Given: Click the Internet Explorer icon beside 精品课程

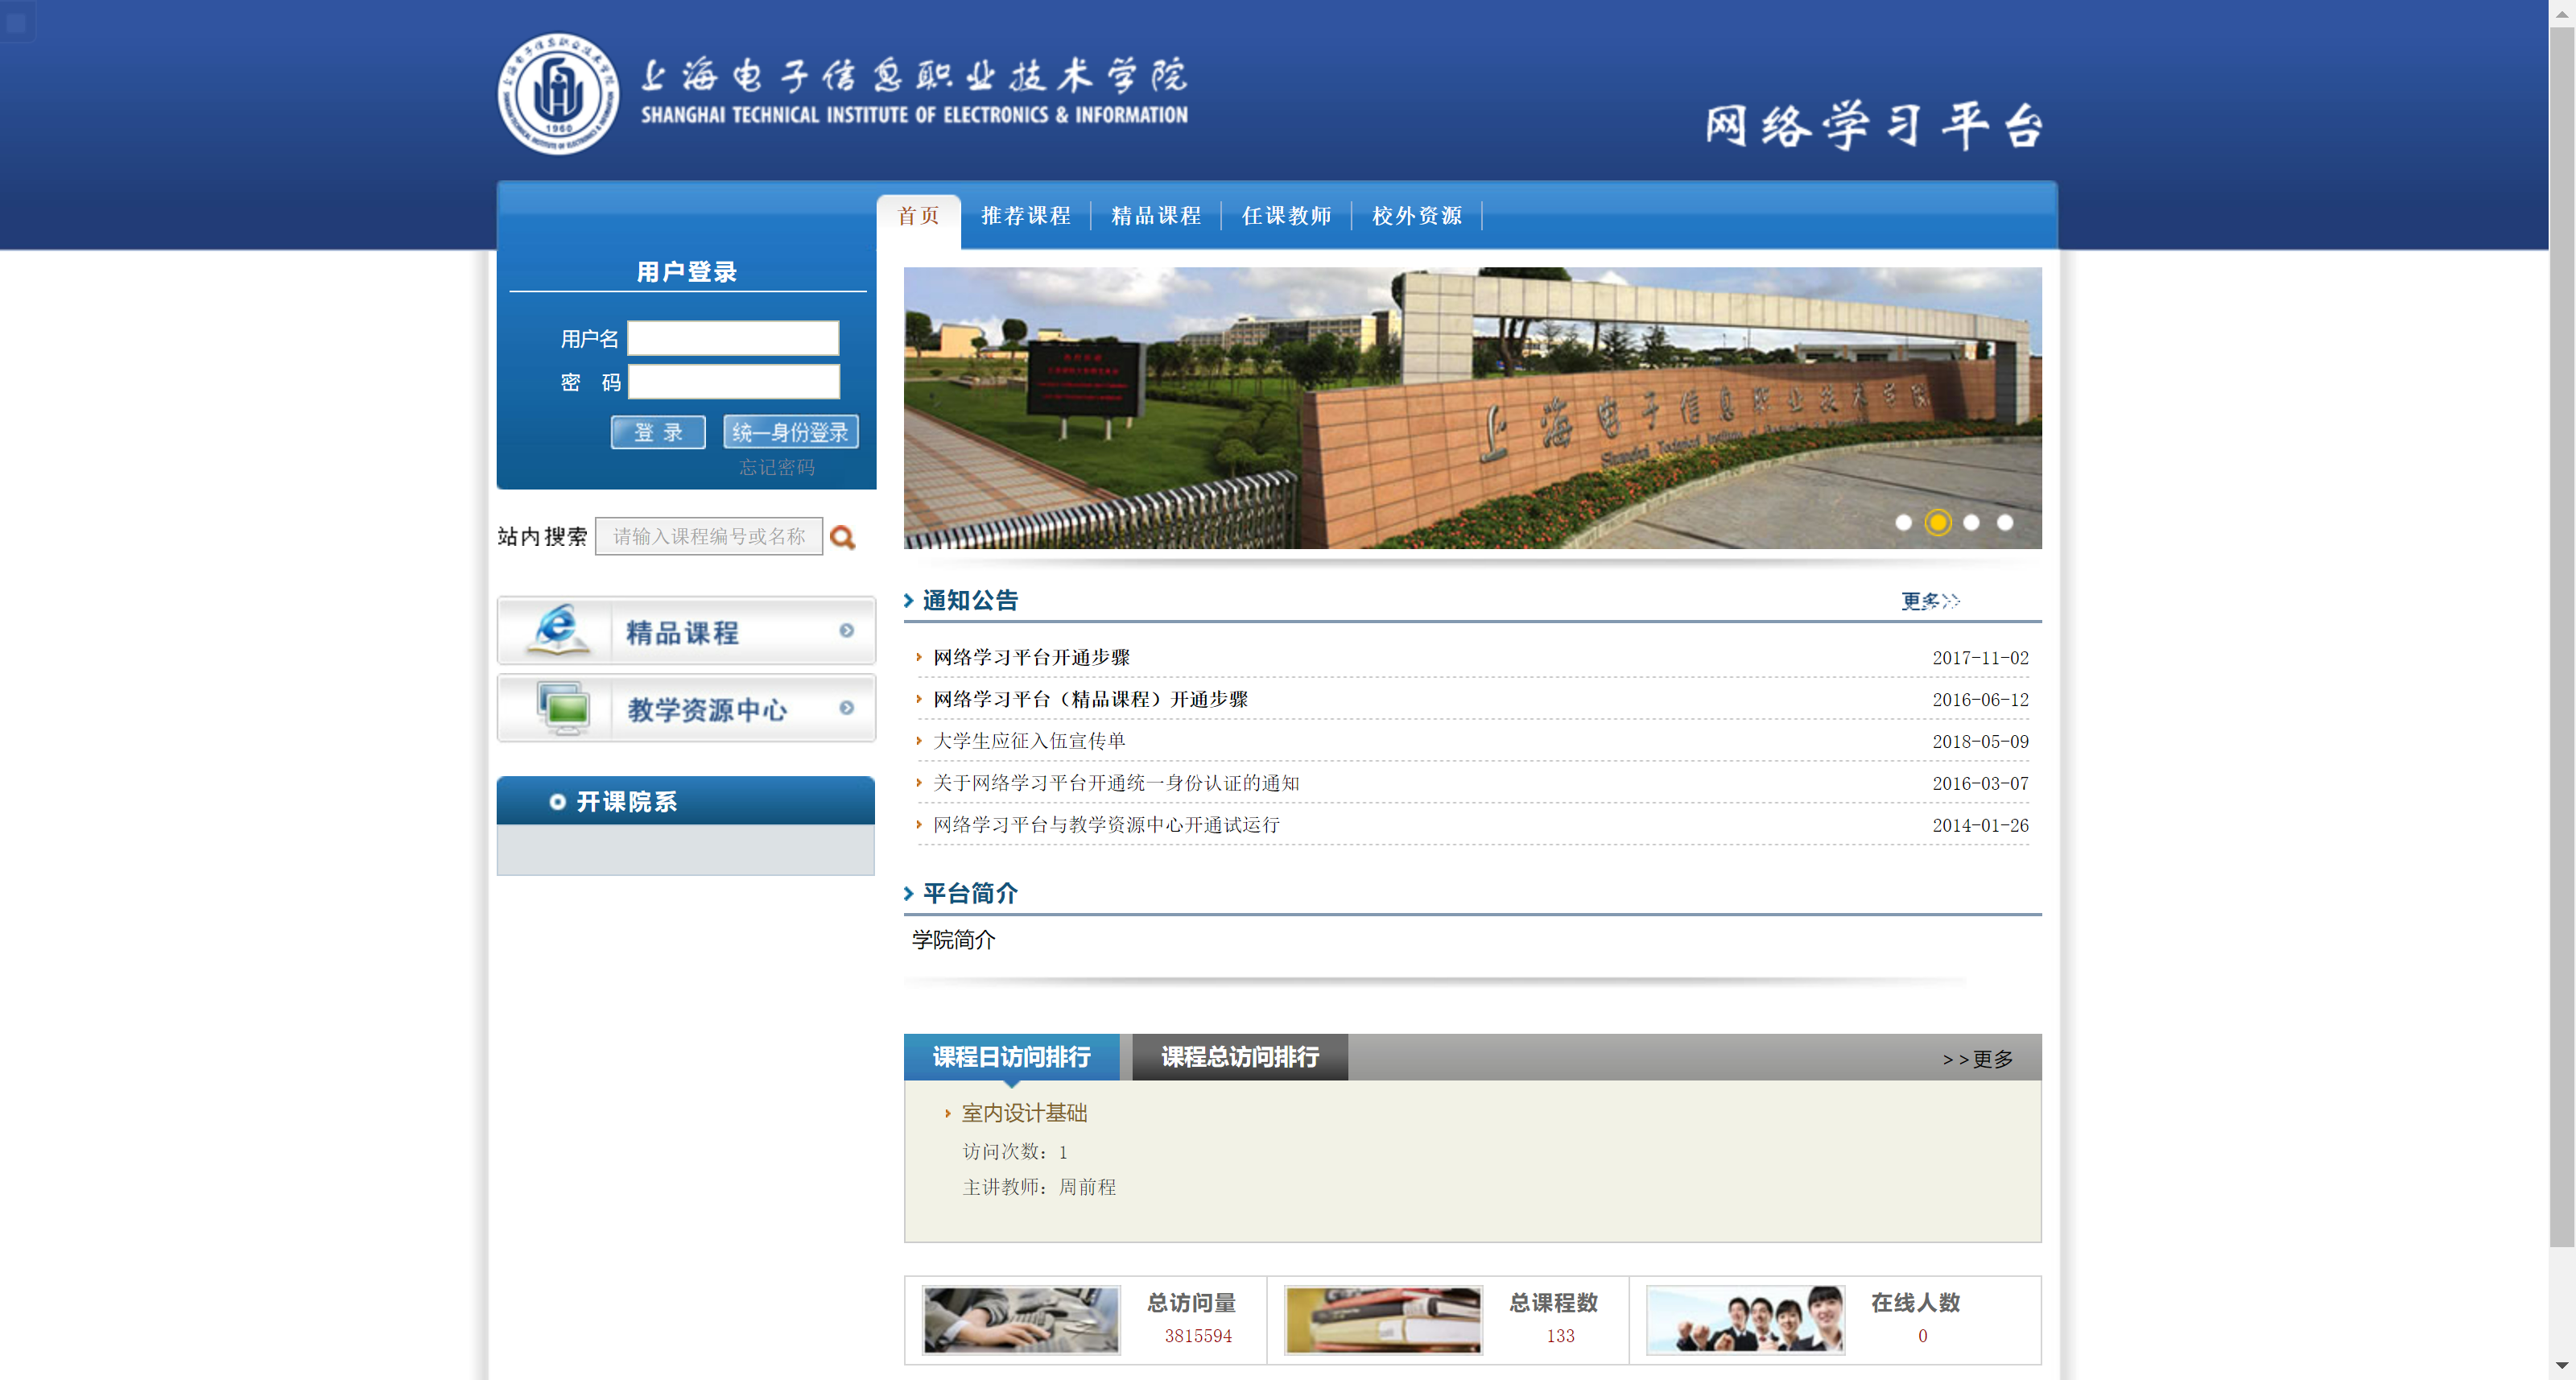Looking at the screenshot, I should [556, 630].
